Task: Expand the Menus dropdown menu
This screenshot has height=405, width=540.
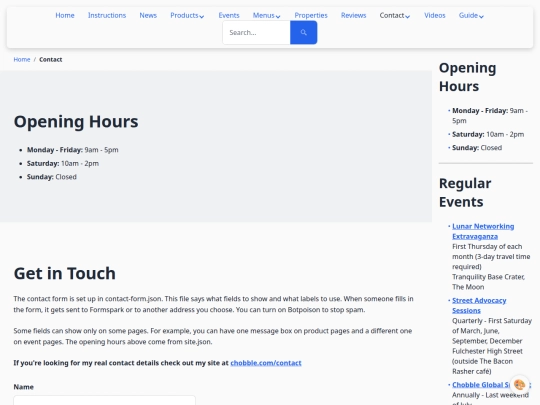Action: 267,15
